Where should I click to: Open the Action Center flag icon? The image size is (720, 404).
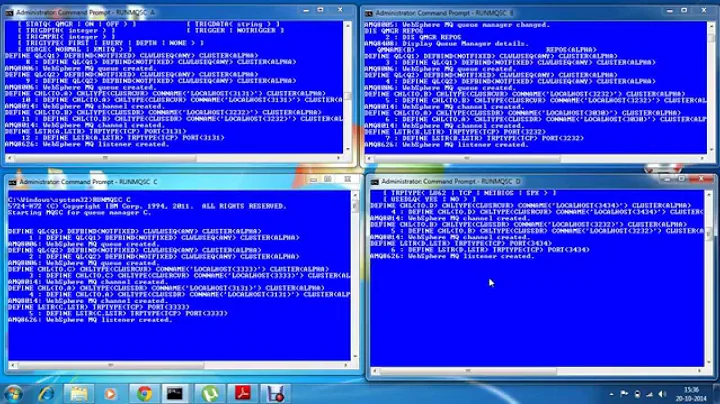tap(624, 394)
